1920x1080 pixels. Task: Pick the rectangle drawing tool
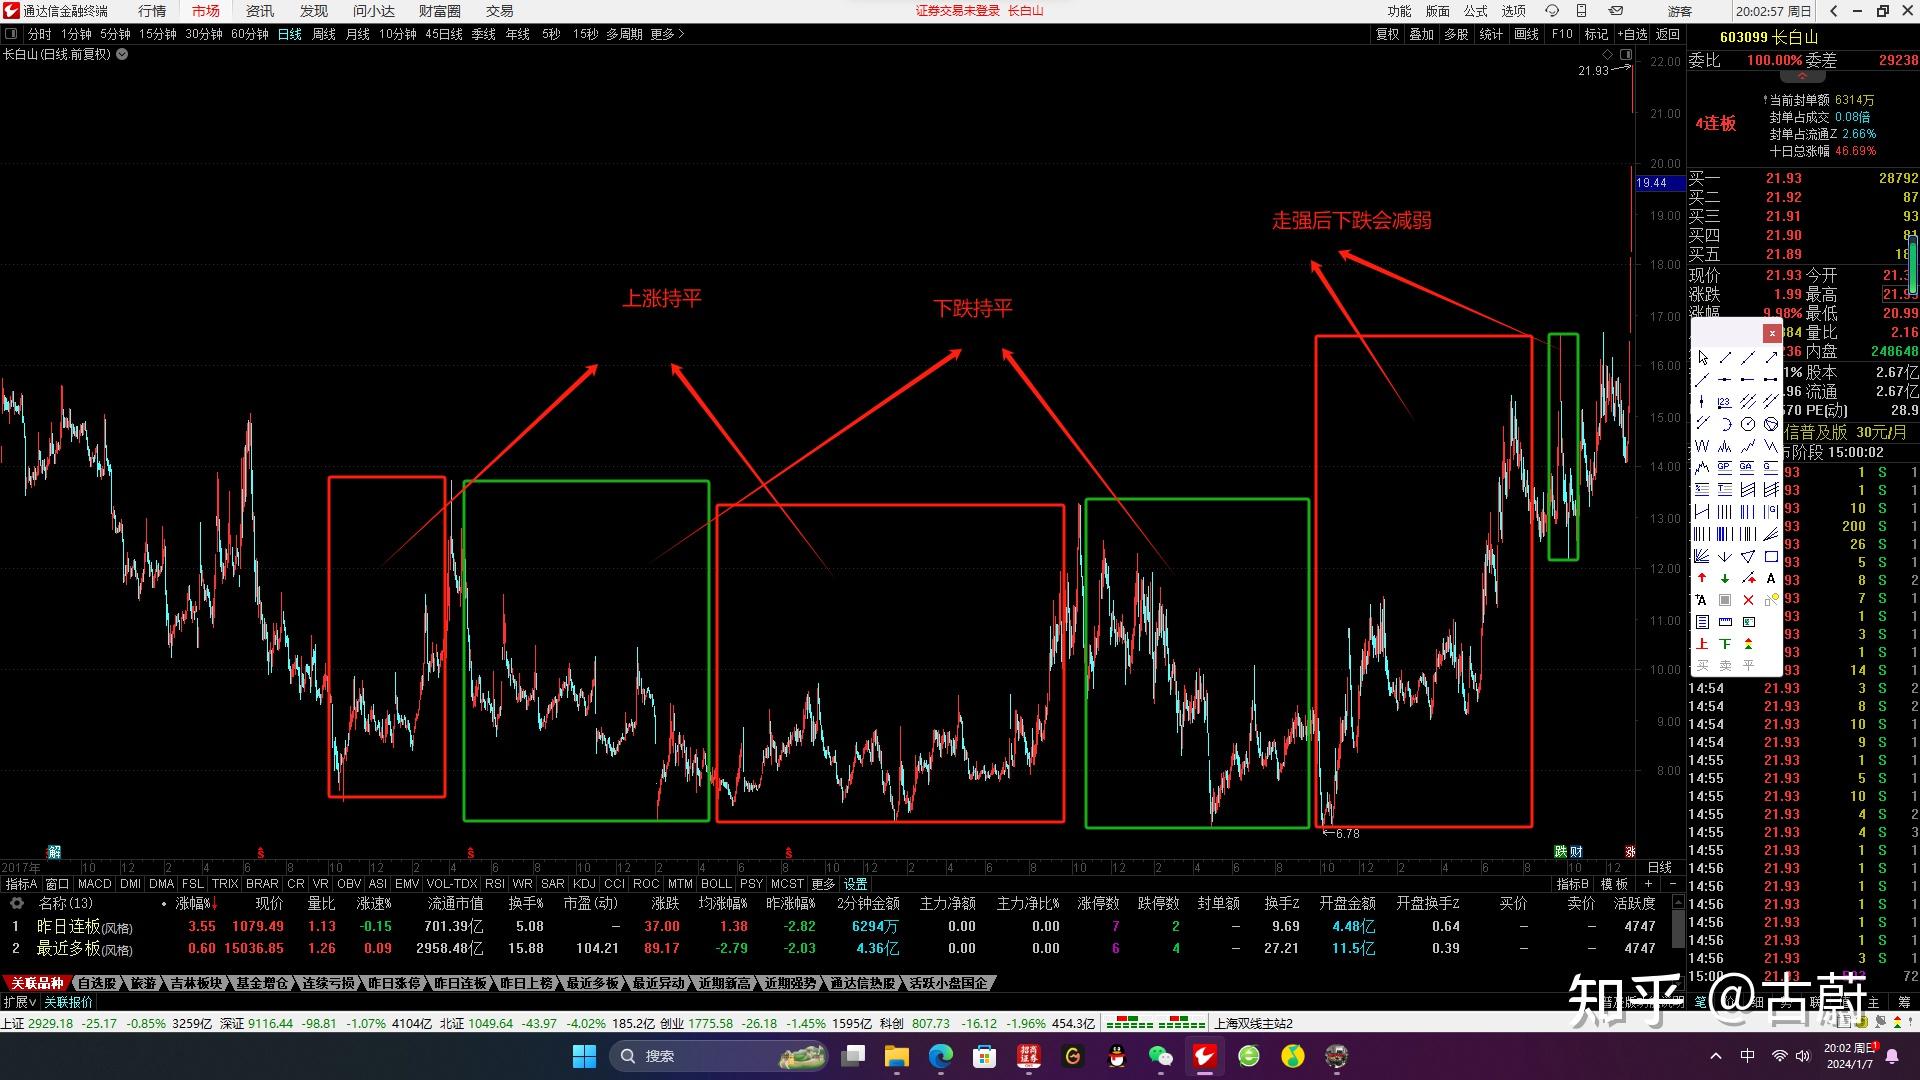(x=1771, y=556)
